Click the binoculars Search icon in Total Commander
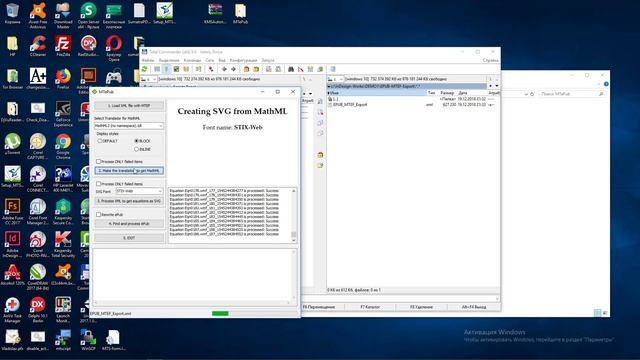Screen dimensions: 640x360 (x=291, y=69)
